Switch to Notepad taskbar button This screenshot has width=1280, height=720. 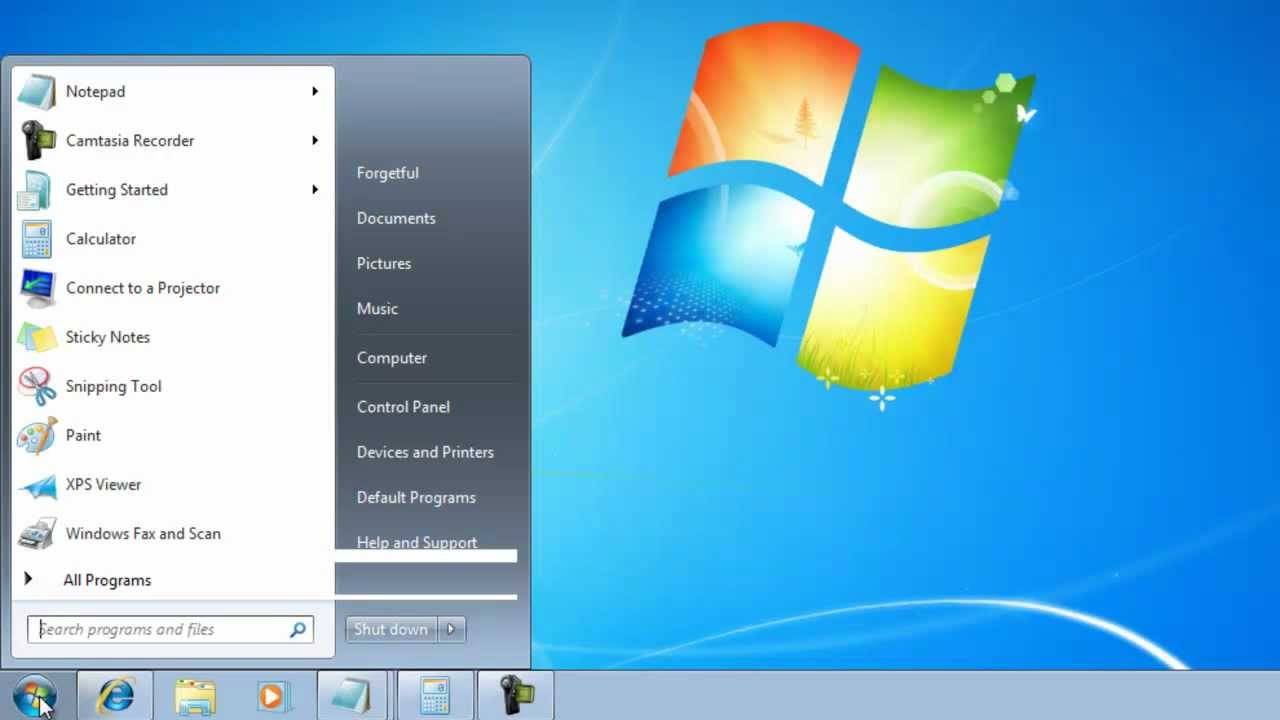353,696
